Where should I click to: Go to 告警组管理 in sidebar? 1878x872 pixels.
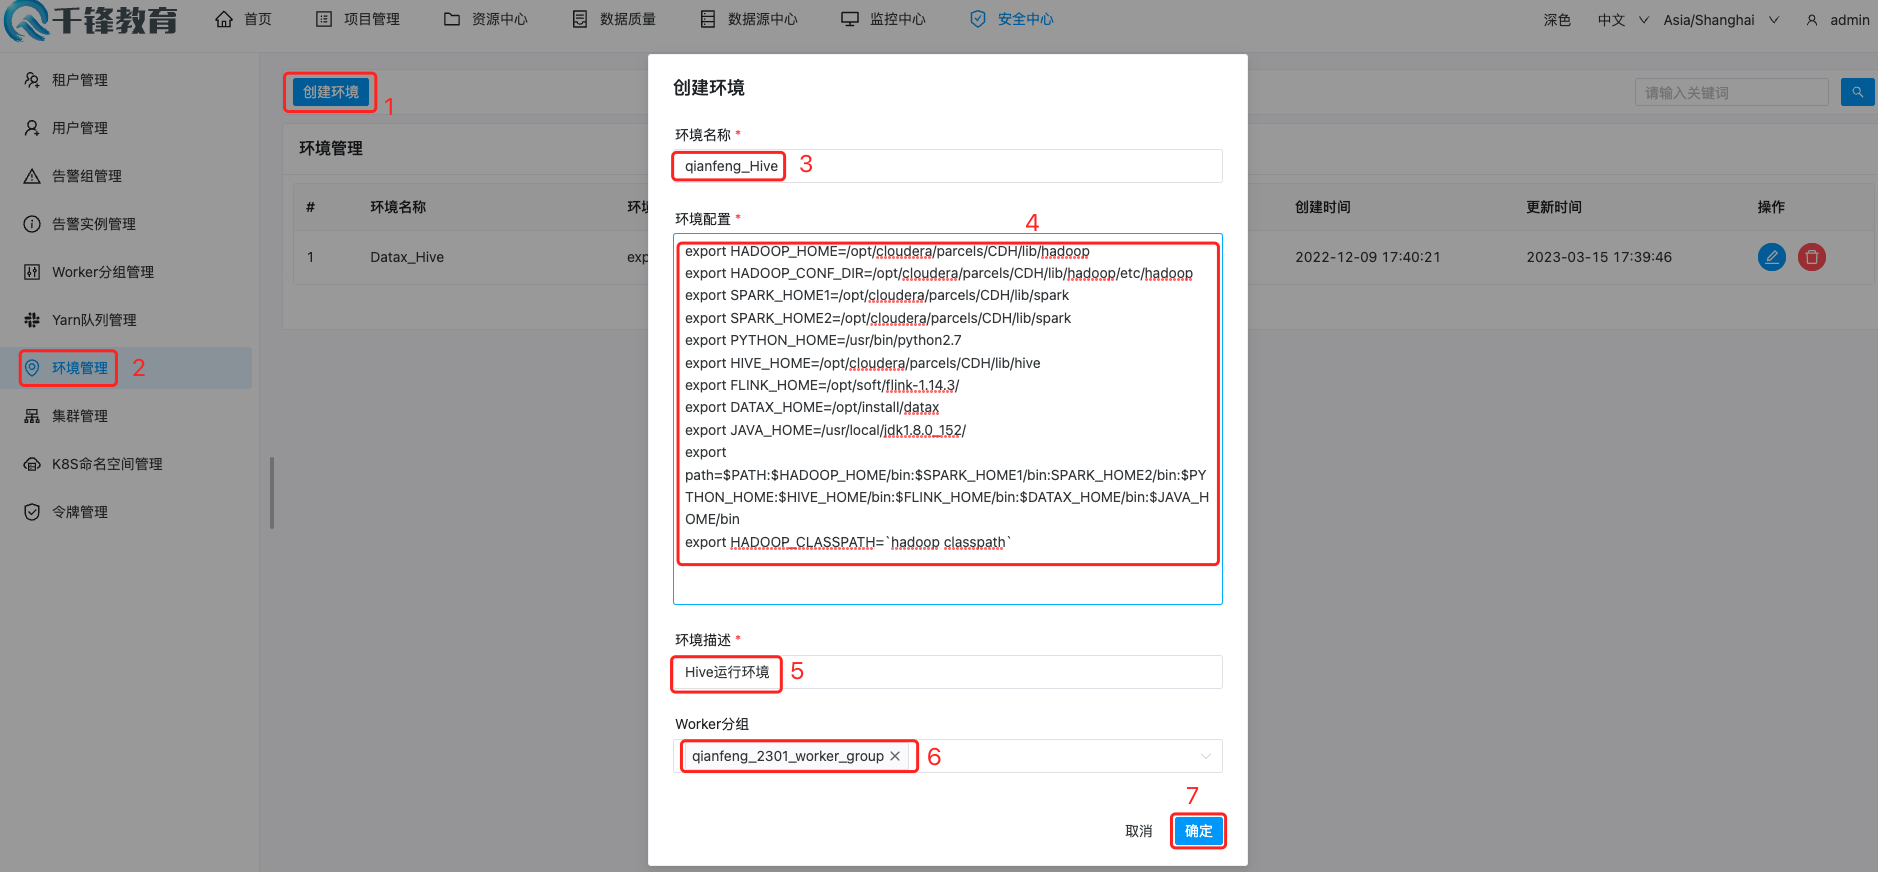click(87, 176)
